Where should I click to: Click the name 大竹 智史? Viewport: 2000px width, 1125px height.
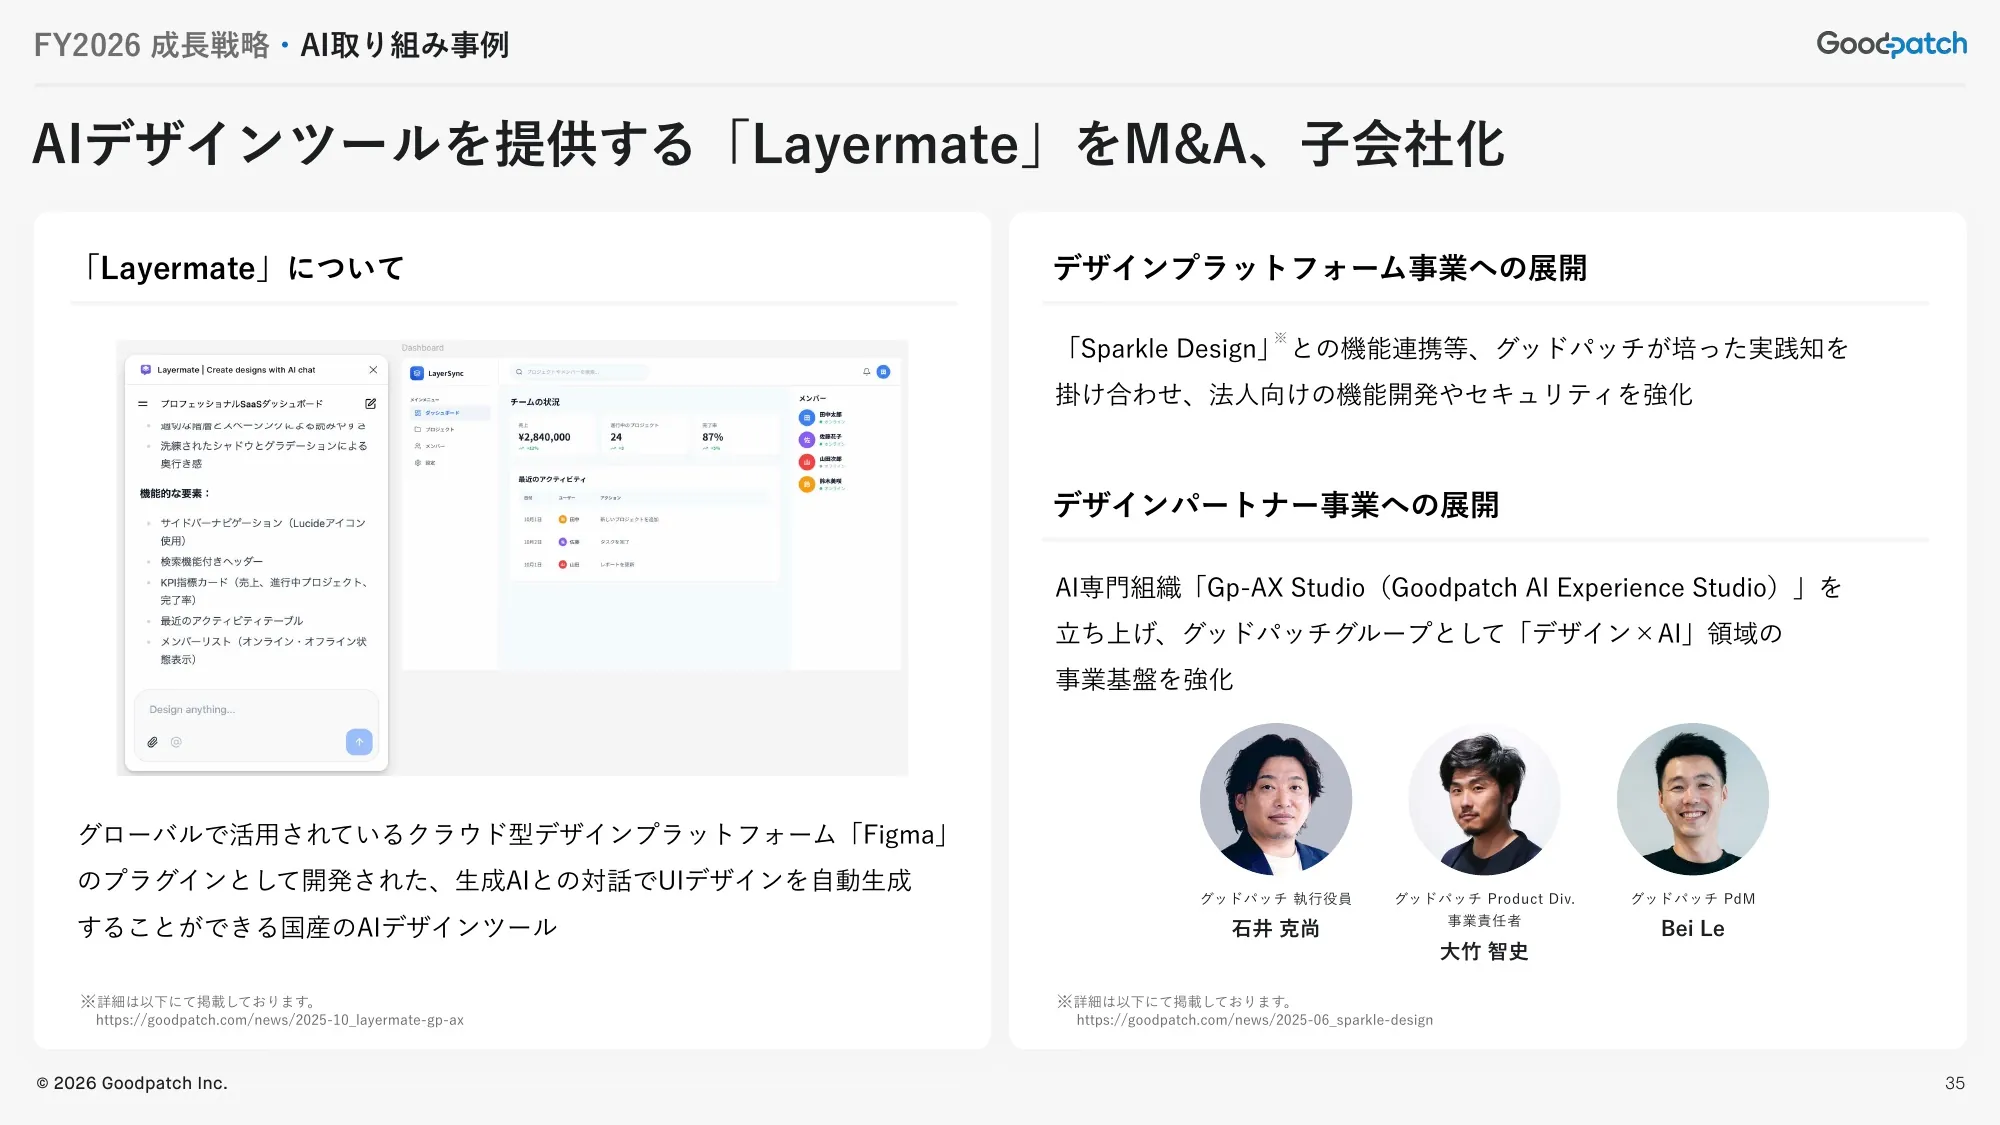[x=1485, y=952]
